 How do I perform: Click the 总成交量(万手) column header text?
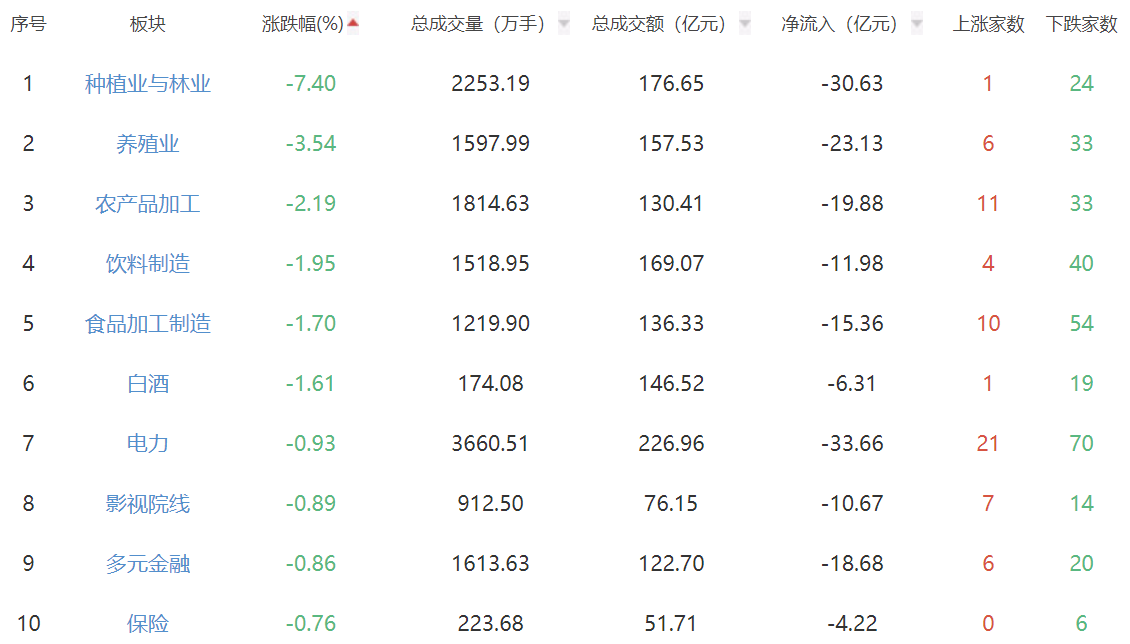pos(478,24)
